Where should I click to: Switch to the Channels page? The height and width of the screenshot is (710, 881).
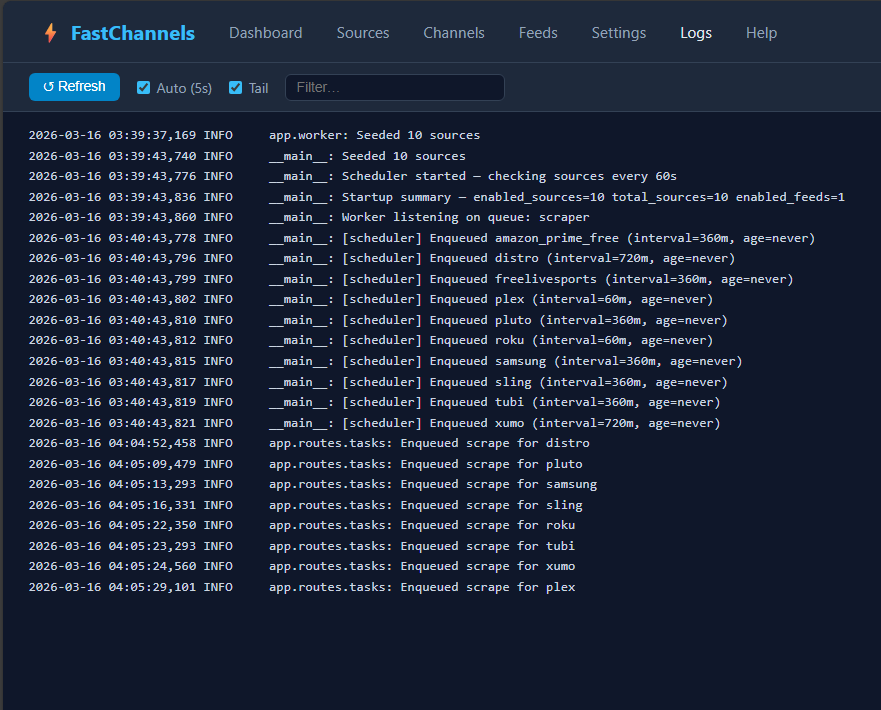[x=454, y=33]
